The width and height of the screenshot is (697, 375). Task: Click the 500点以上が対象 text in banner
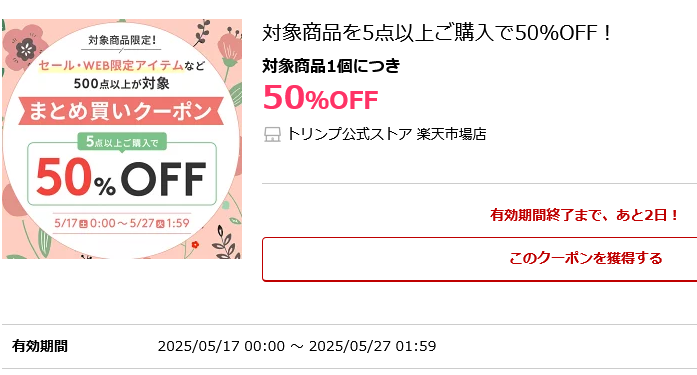tap(121, 84)
